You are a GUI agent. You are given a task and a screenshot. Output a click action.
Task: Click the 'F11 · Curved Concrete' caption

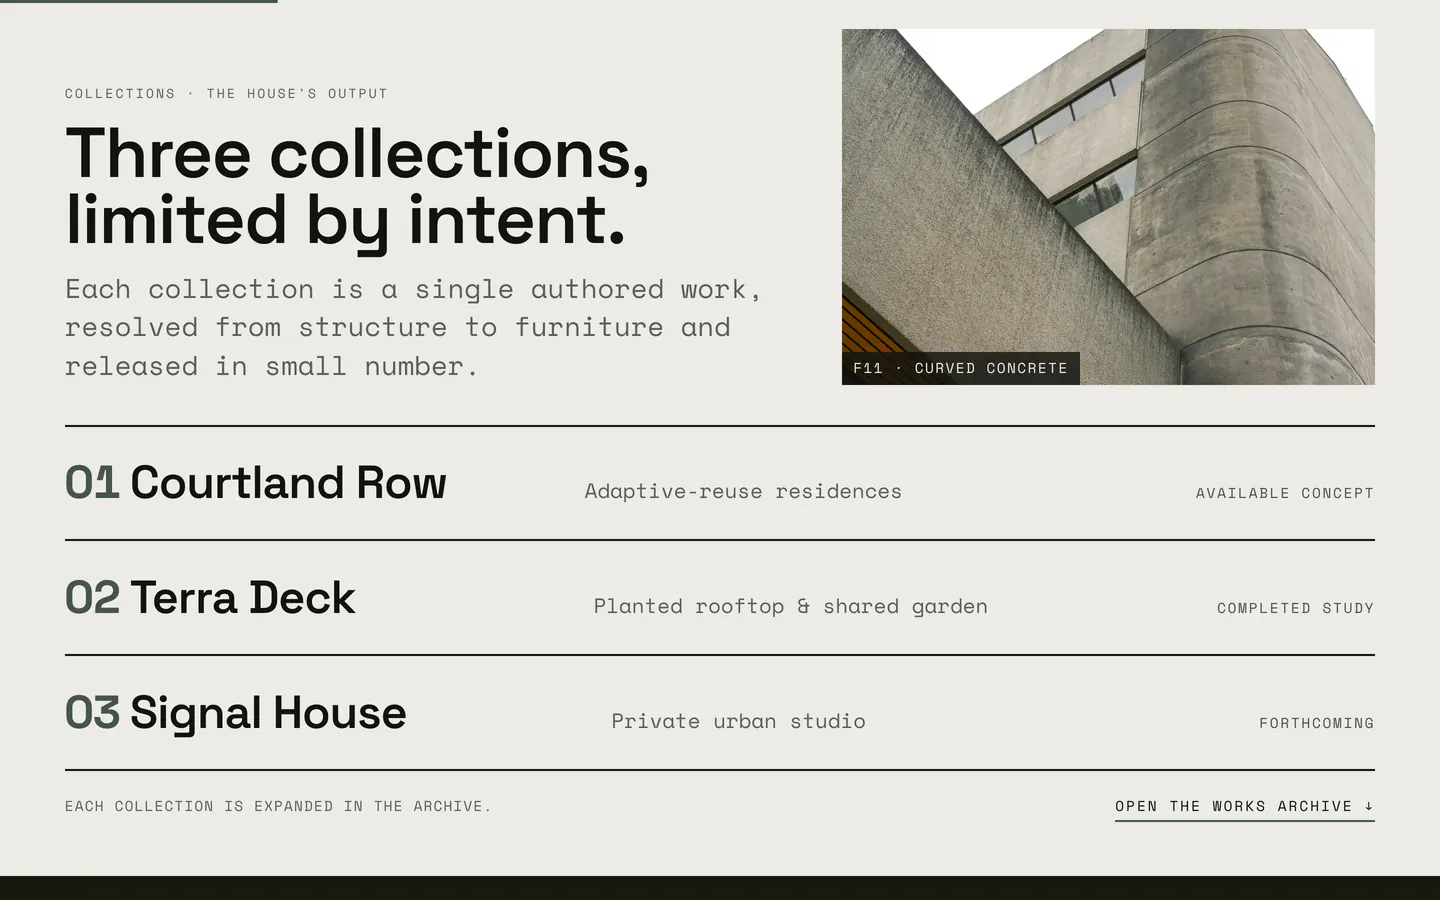pos(960,368)
